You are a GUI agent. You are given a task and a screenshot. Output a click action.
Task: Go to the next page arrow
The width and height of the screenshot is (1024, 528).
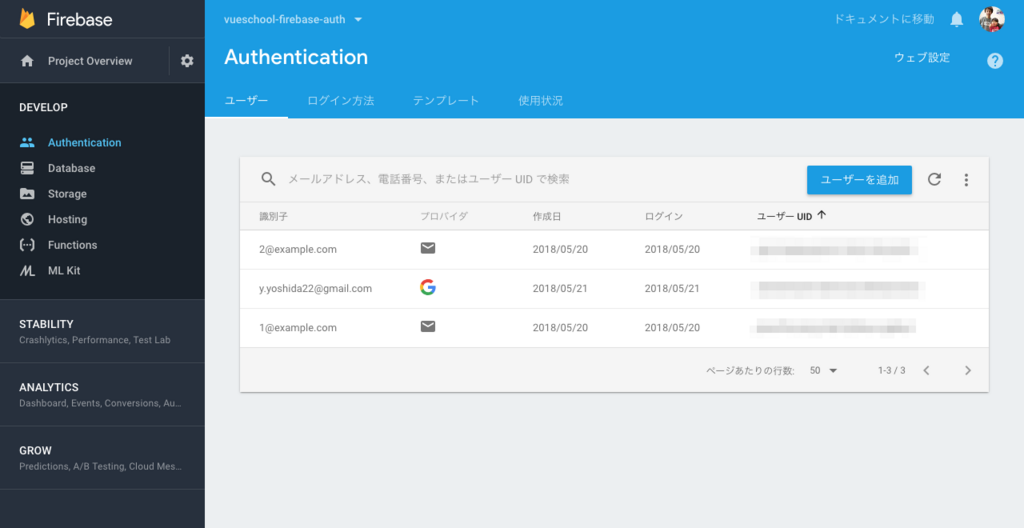point(968,371)
